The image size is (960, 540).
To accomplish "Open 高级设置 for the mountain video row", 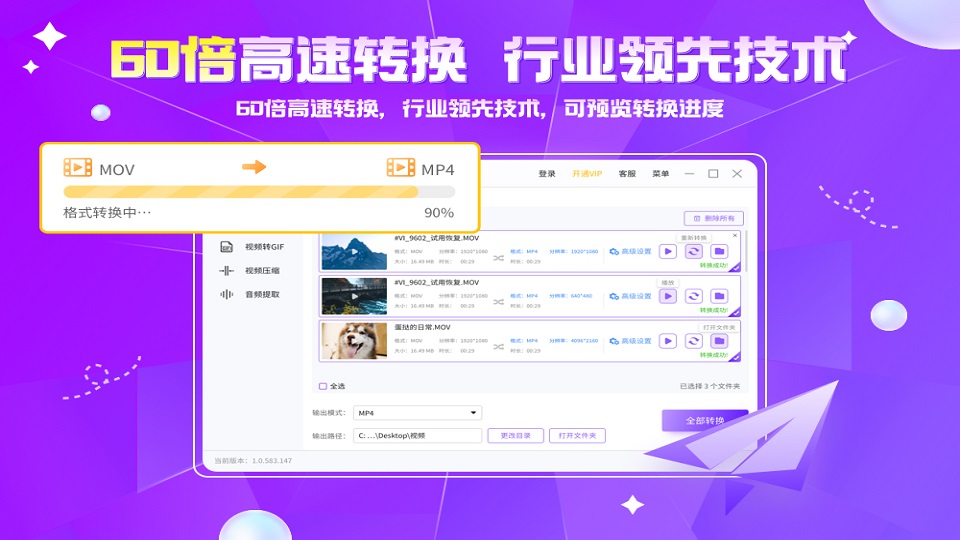I will (x=631, y=252).
